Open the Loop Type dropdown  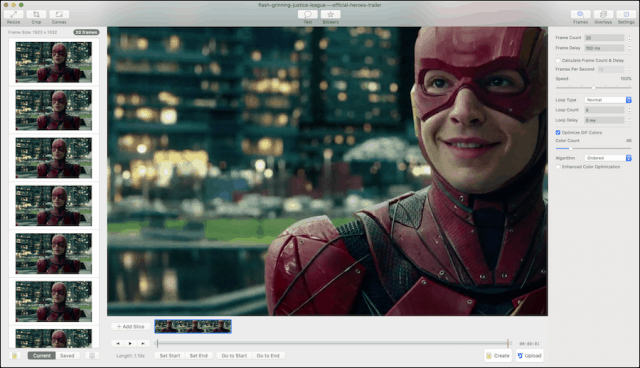tap(608, 100)
